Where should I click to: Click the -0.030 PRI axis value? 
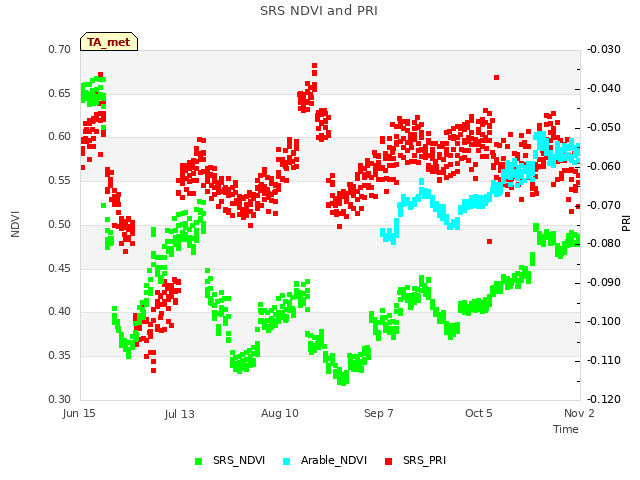click(604, 50)
